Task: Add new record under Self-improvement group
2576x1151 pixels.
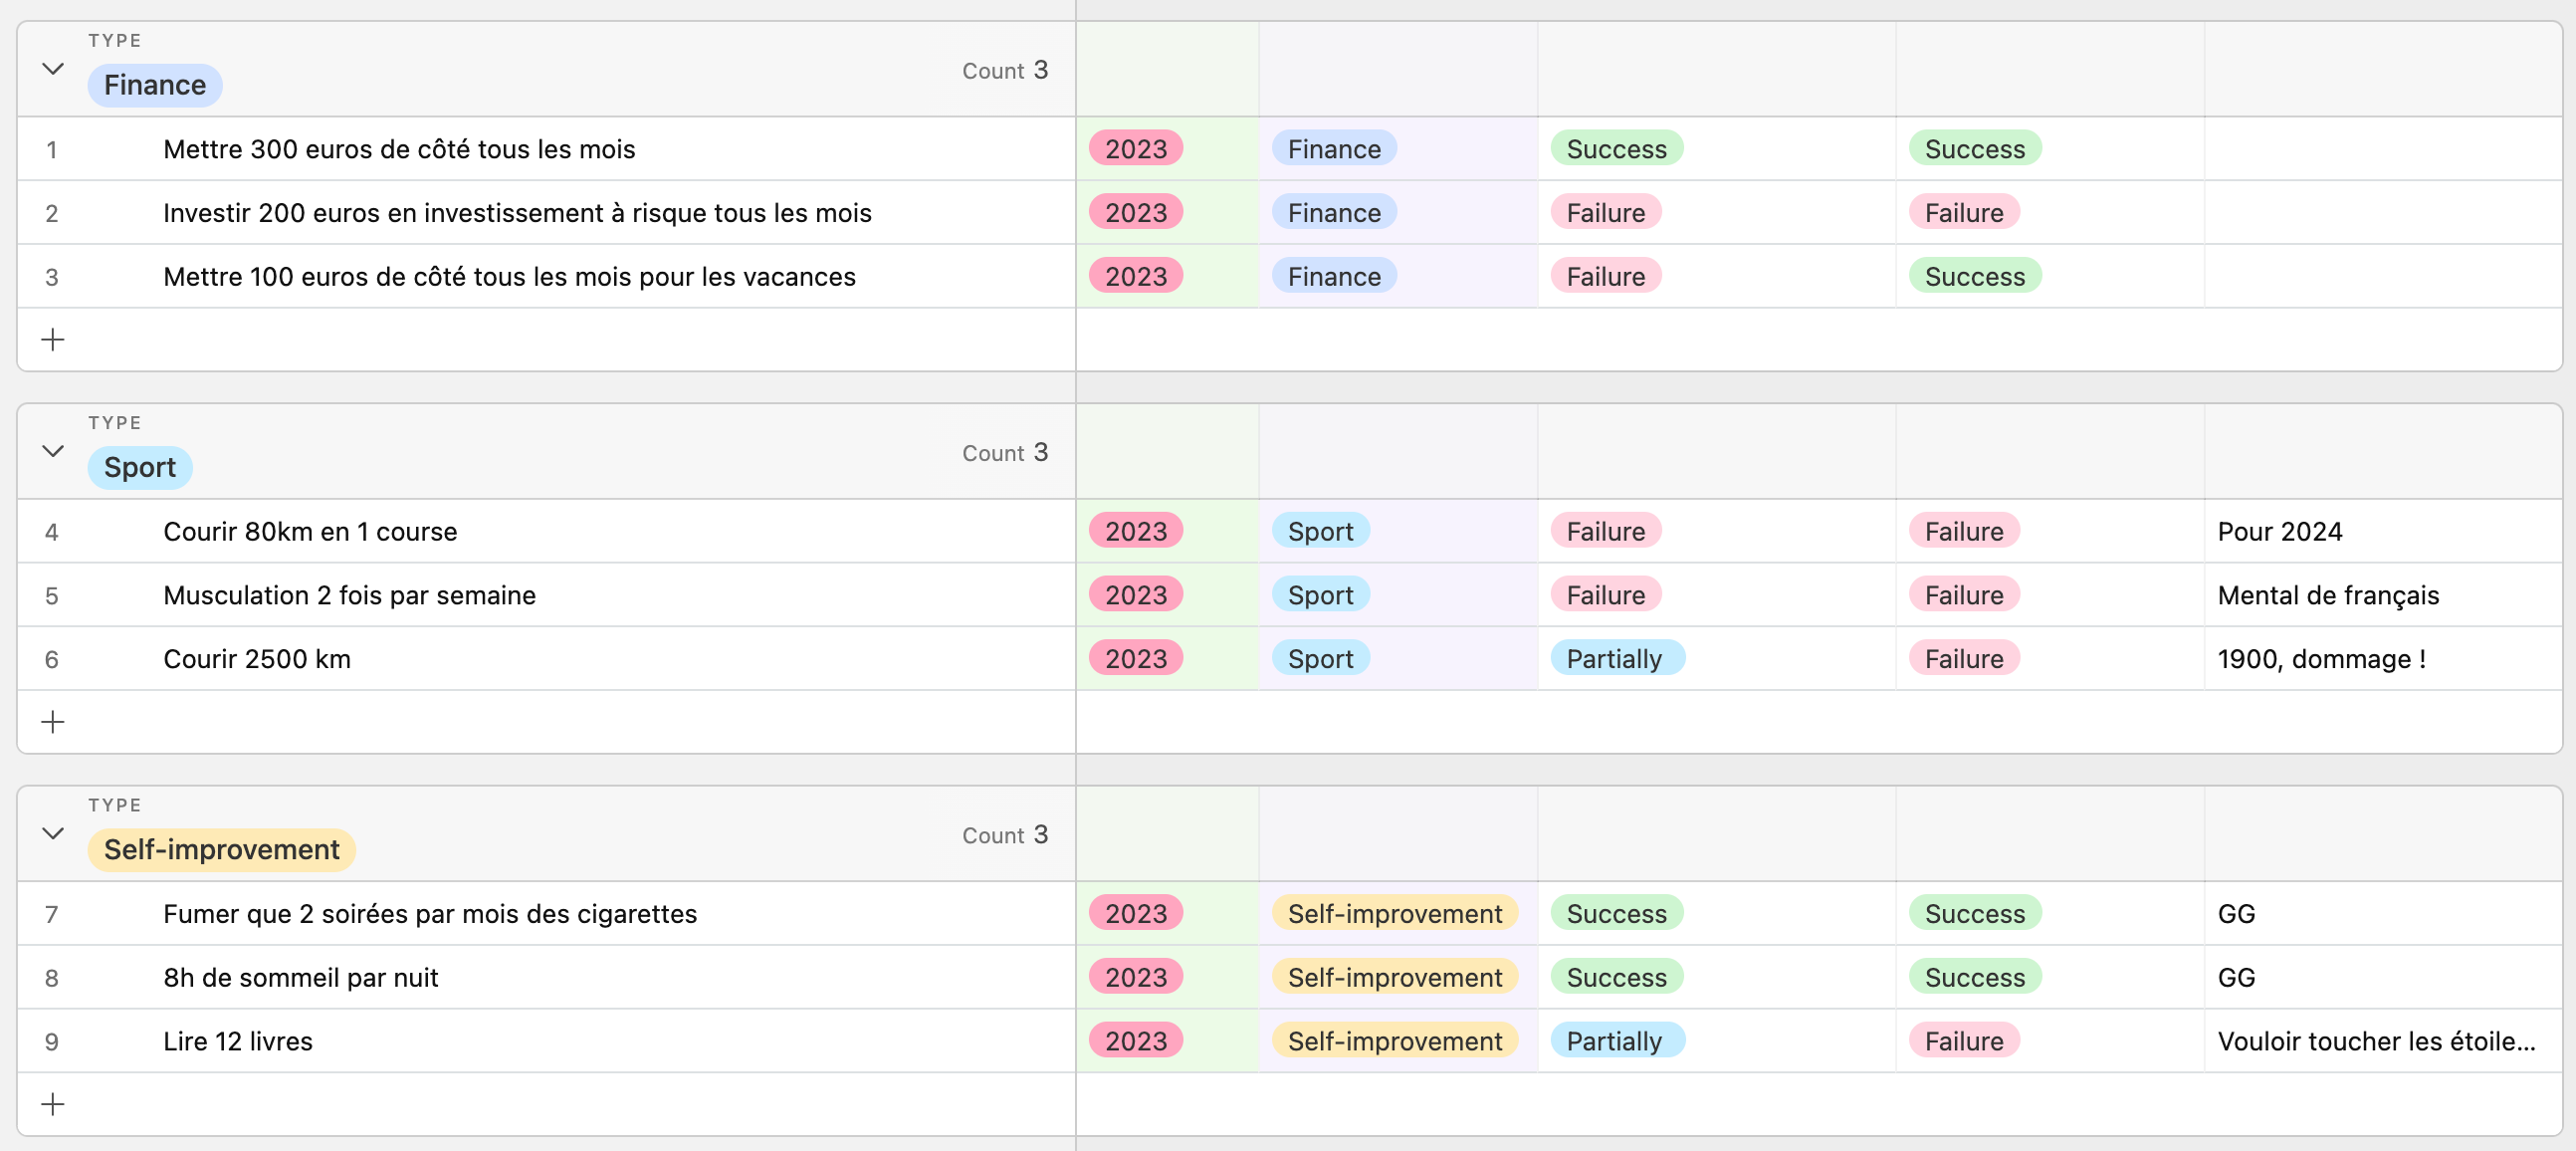Action: click(x=53, y=1104)
